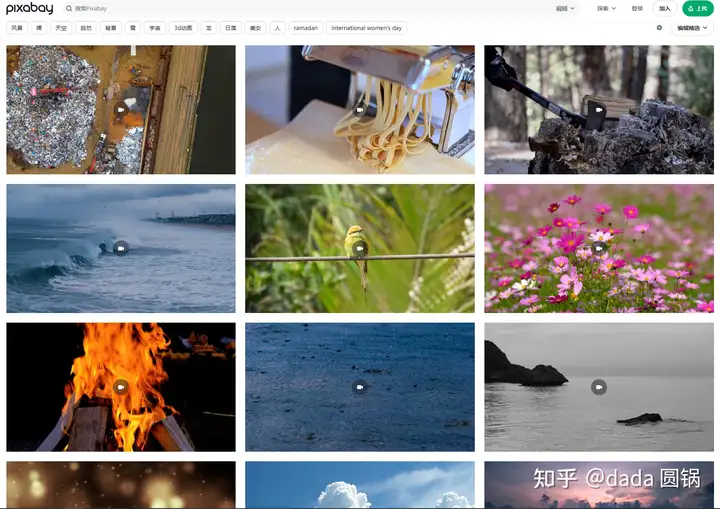Viewport: 720px width, 509px height.
Task: Open the 编辑精选 sort dropdown
Action: [x=692, y=28]
